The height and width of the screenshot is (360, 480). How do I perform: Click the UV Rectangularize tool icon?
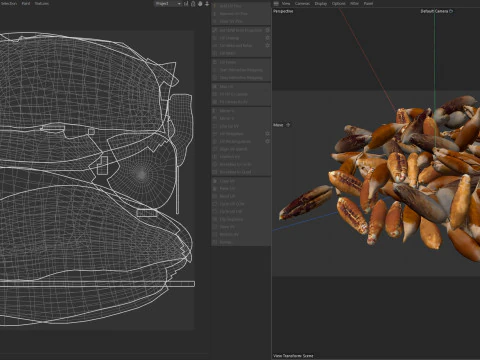(215, 141)
